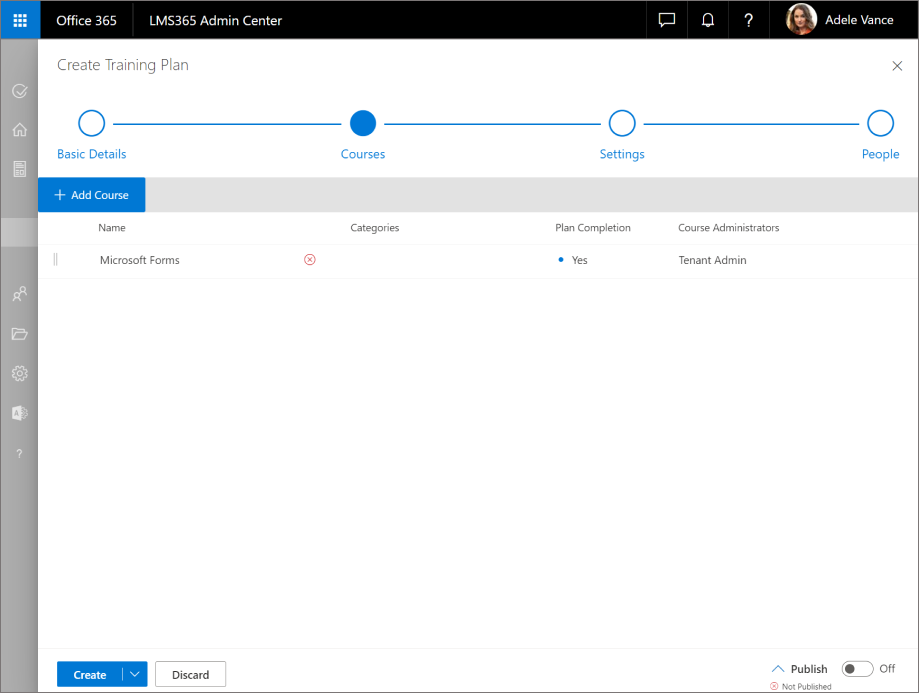Close the Create Training Plan panel
This screenshot has width=919, height=693.
coord(897,66)
